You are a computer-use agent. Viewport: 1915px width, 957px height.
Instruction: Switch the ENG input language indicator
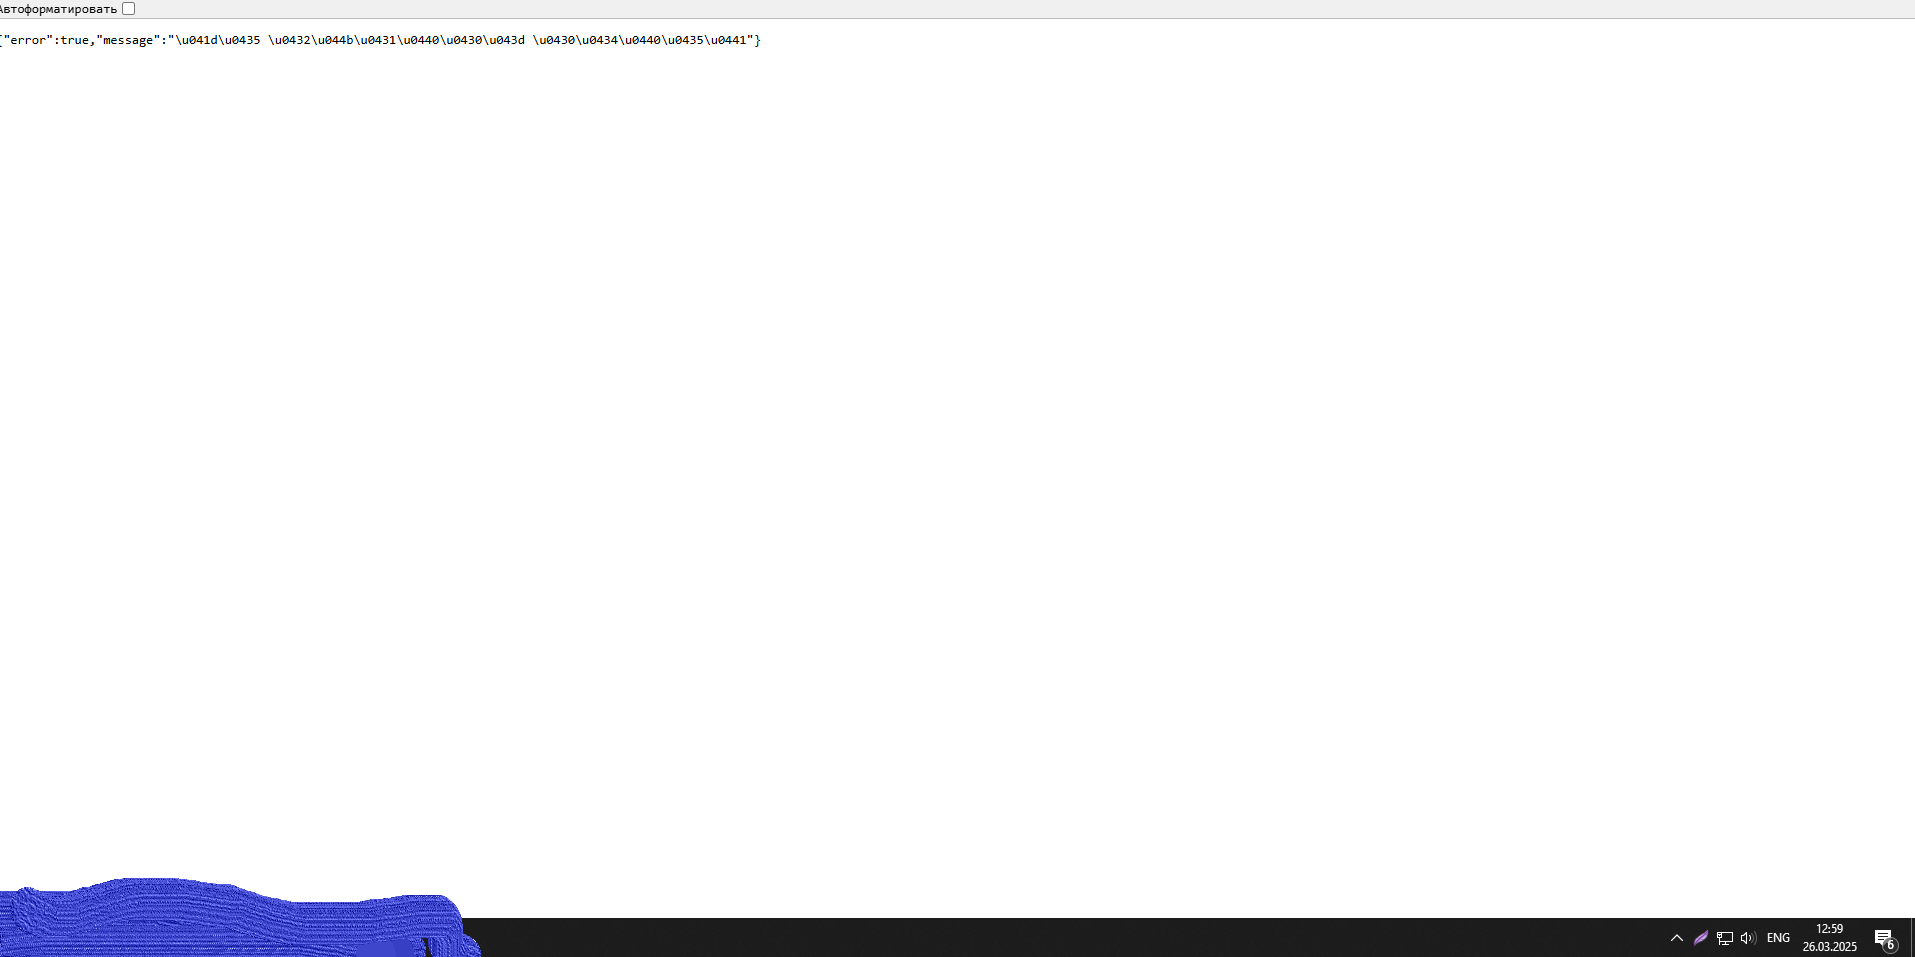tap(1778, 938)
